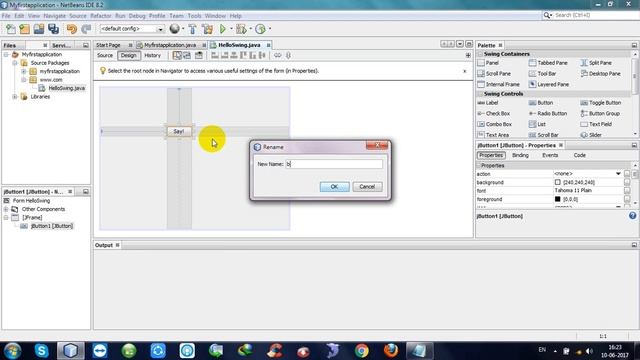Expand Other Components in Navigator

6,209
